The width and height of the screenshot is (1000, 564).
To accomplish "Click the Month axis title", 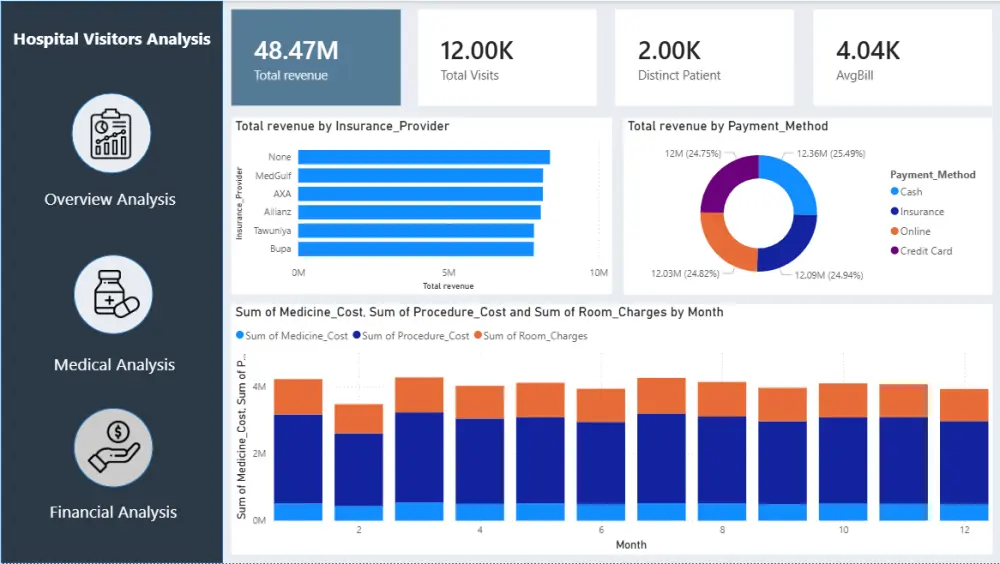I will 631,545.
